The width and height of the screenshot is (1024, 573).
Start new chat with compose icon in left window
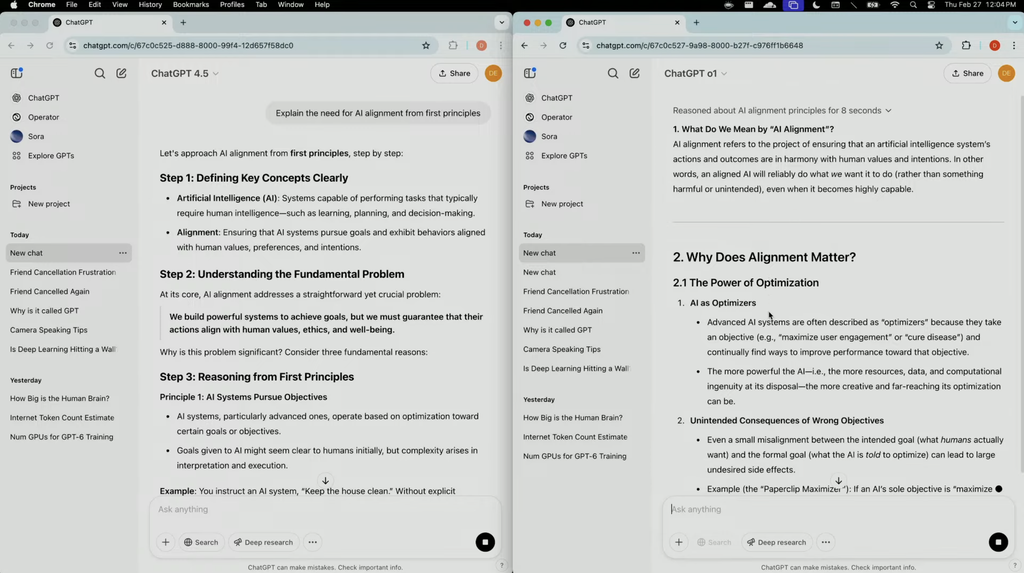pyautogui.click(x=121, y=73)
